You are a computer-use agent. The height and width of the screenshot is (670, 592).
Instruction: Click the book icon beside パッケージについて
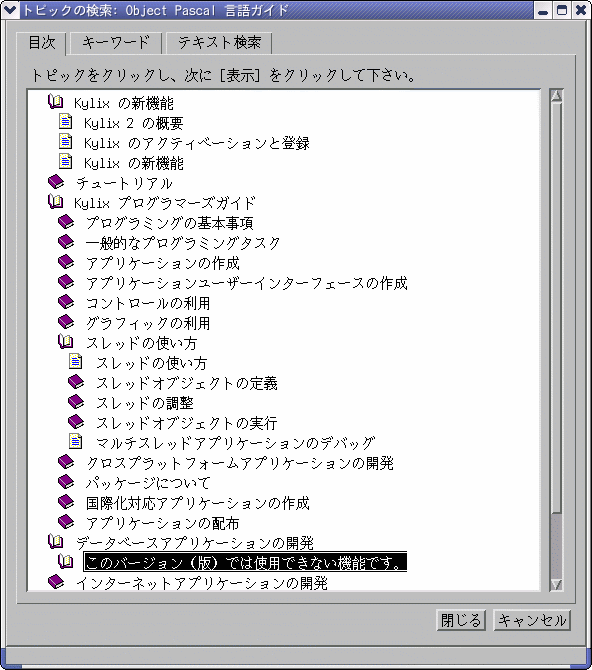pyautogui.click(x=66, y=482)
